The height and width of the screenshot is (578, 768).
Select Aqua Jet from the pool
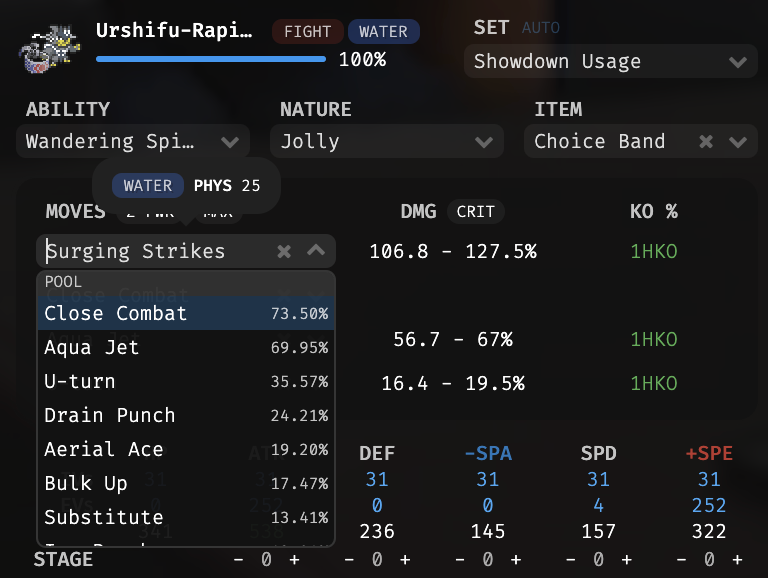(186, 347)
